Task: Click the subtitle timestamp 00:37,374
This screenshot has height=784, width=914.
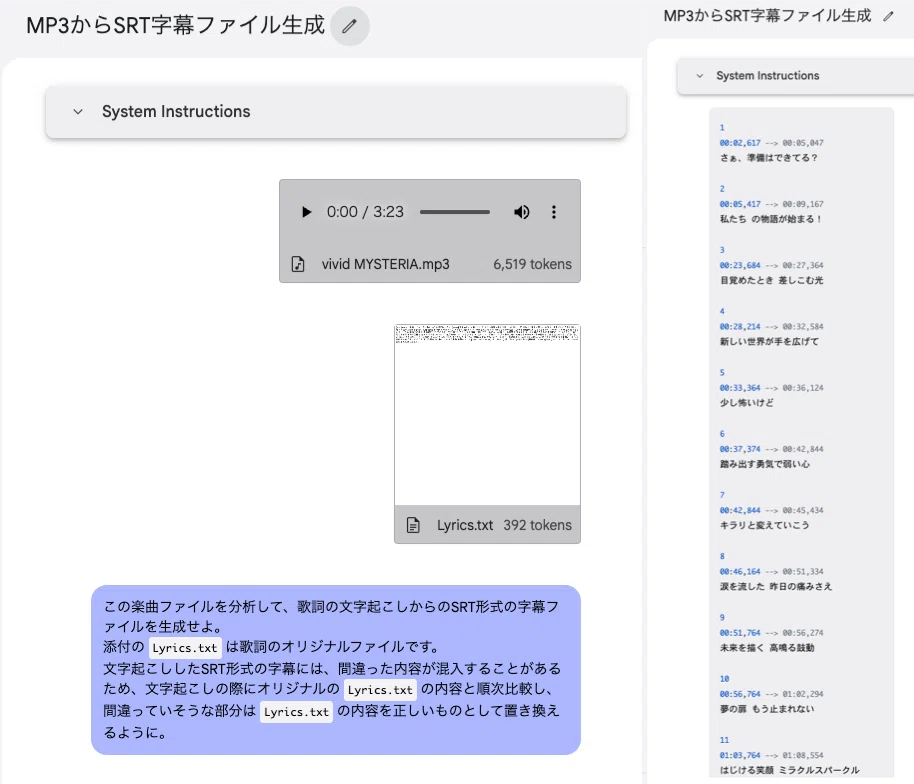Action: [740, 449]
